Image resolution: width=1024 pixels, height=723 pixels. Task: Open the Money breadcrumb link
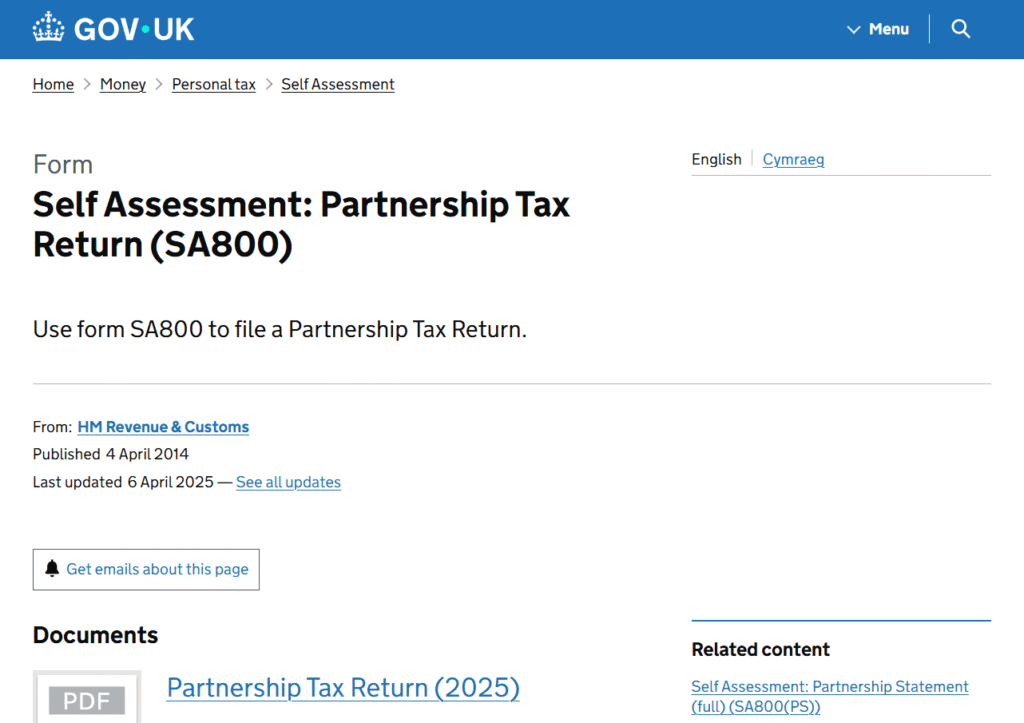123,85
